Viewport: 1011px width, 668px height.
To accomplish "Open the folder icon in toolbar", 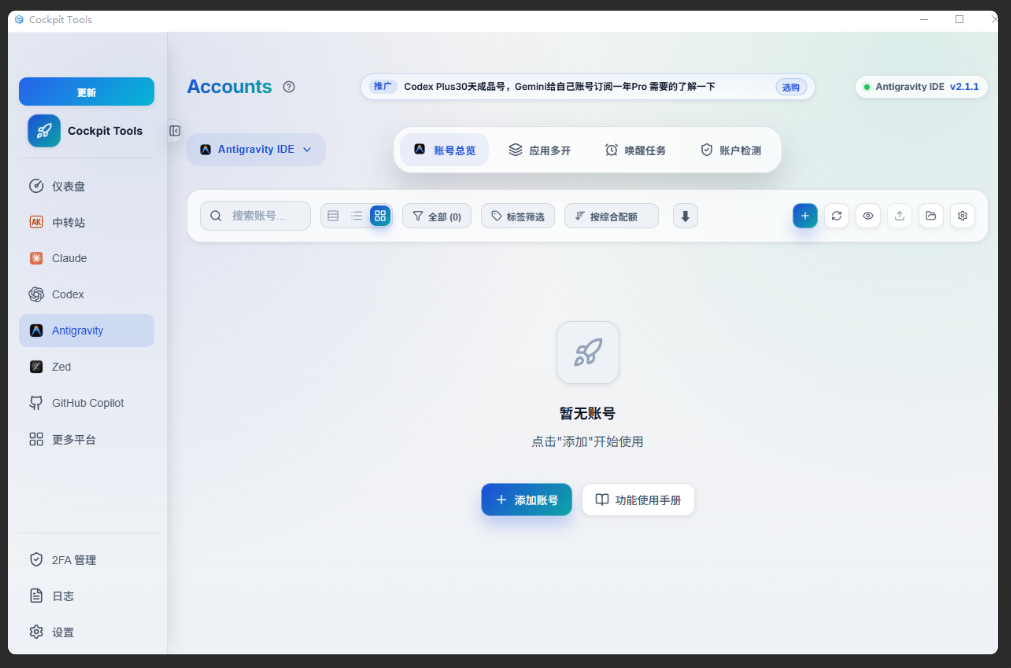I will 931,216.
